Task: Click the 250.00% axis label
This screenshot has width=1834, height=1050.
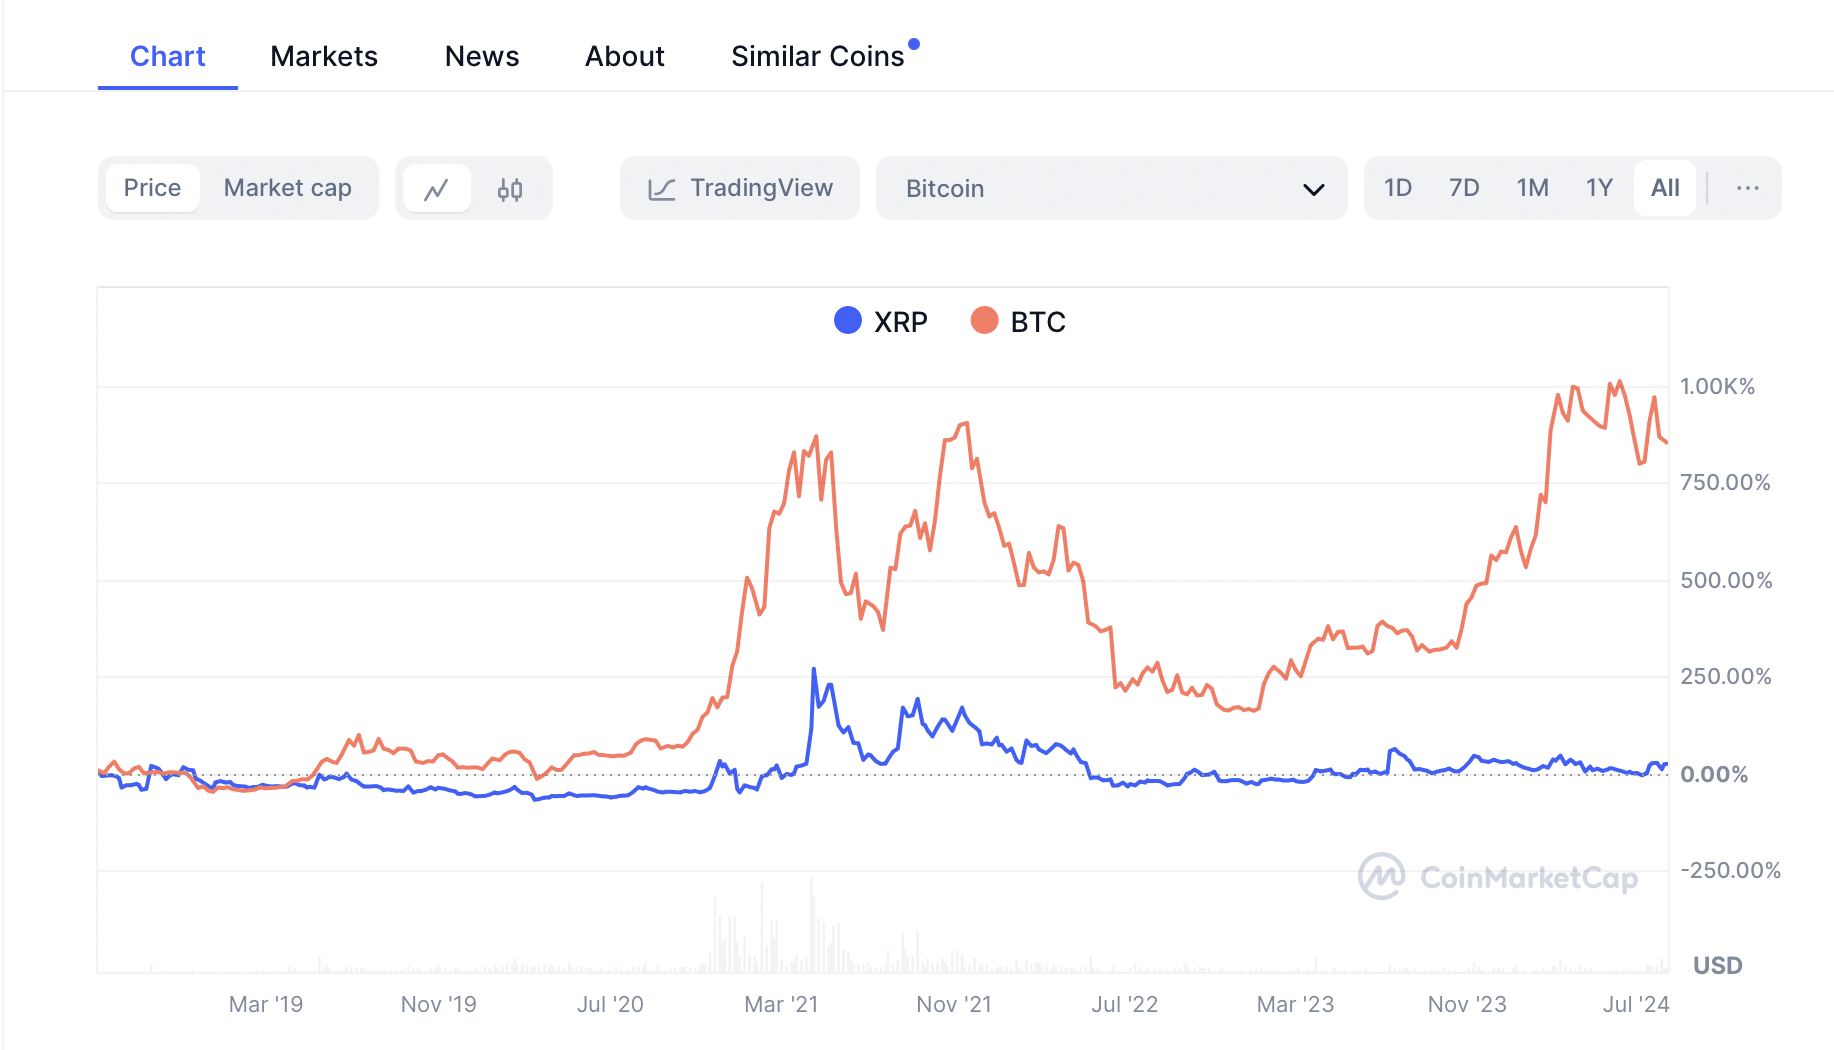Action: 1725,676
